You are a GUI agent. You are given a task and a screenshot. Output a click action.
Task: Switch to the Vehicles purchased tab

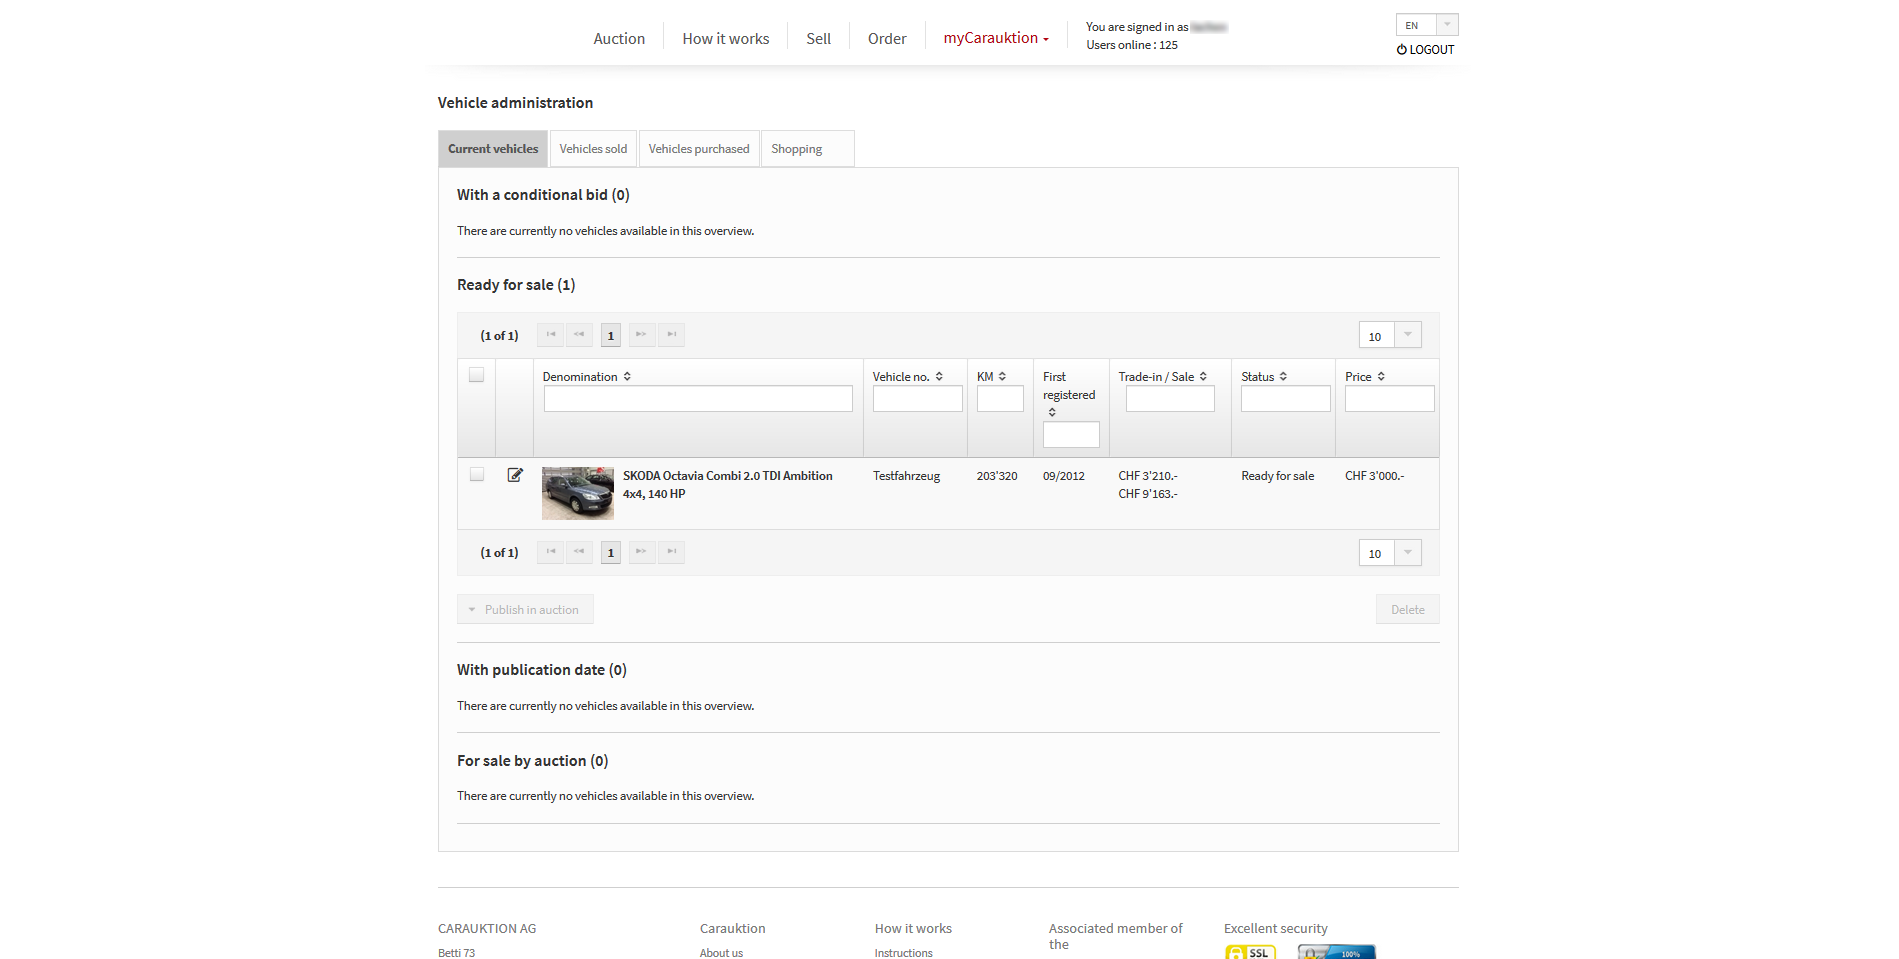699,149
